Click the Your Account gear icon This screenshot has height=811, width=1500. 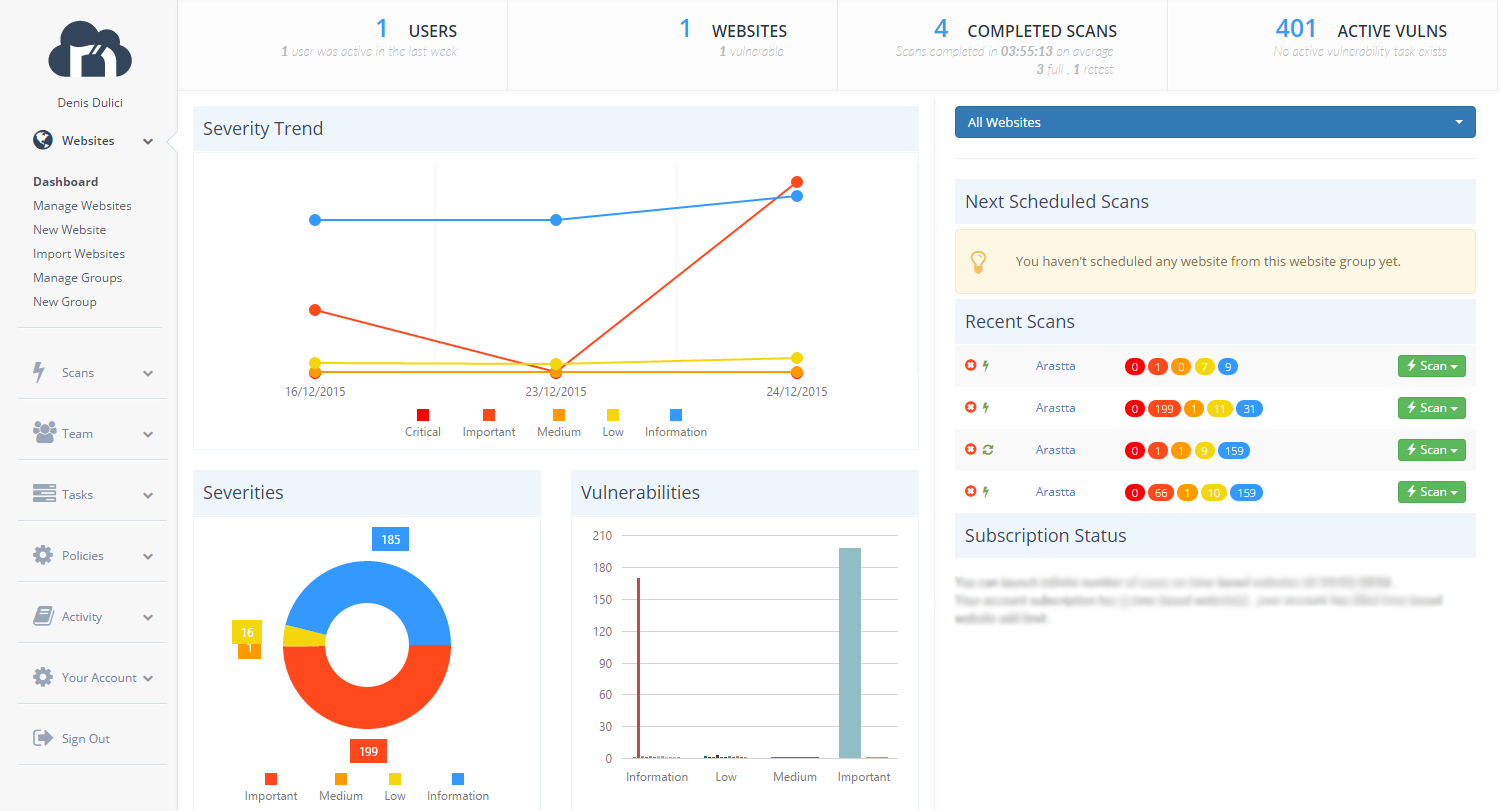[x=43, y=677]
